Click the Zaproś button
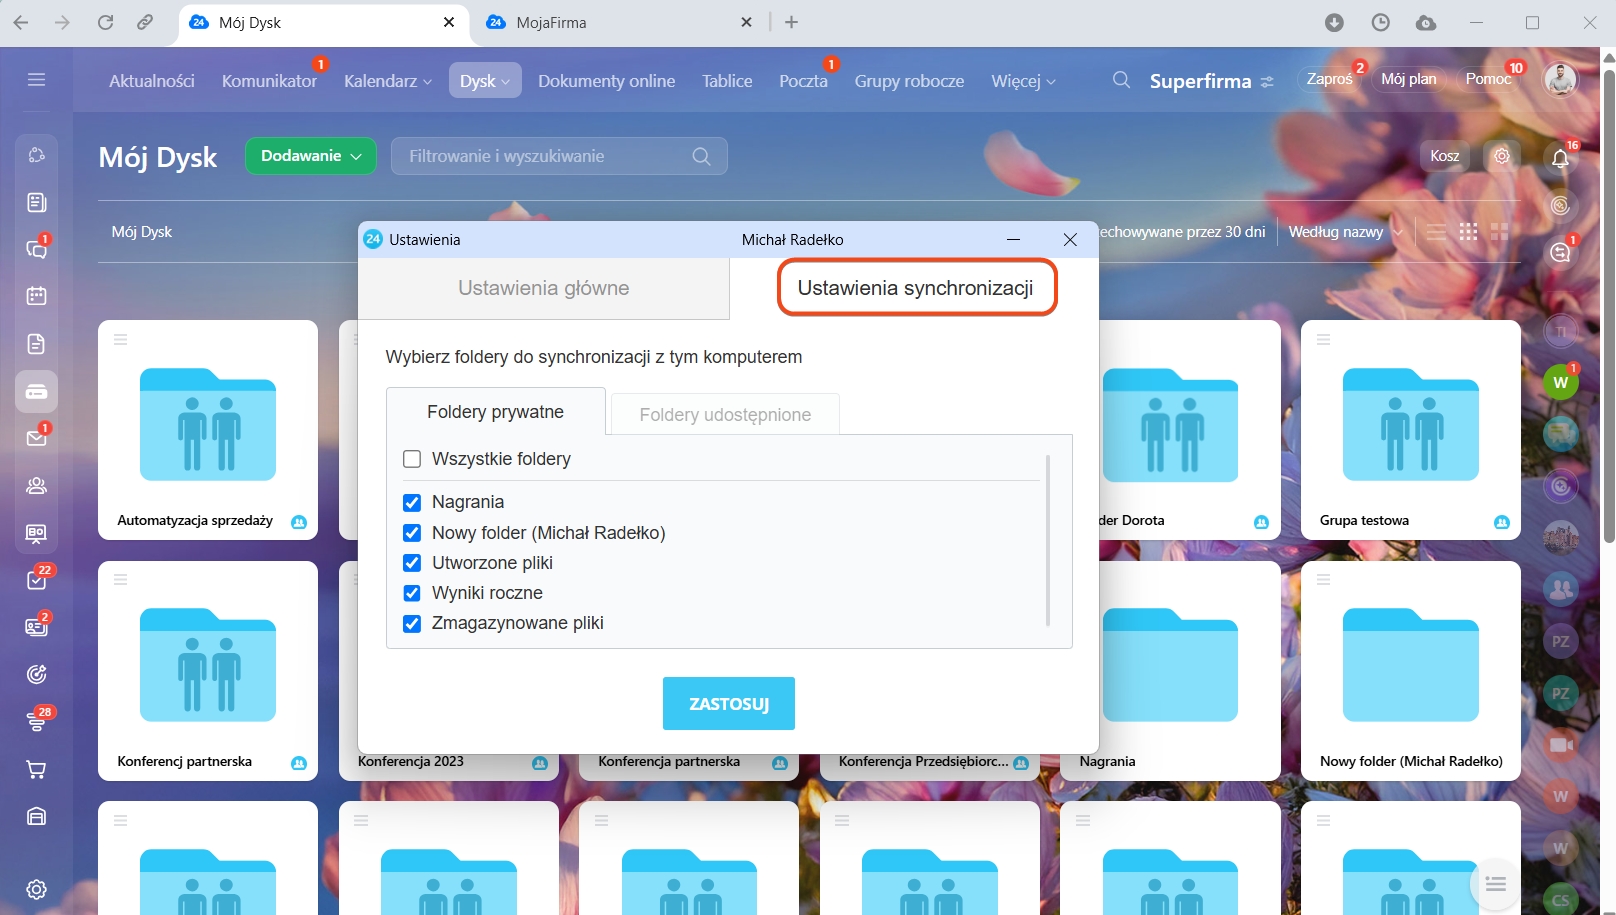1616x915 pixels. click(1329, 79)
